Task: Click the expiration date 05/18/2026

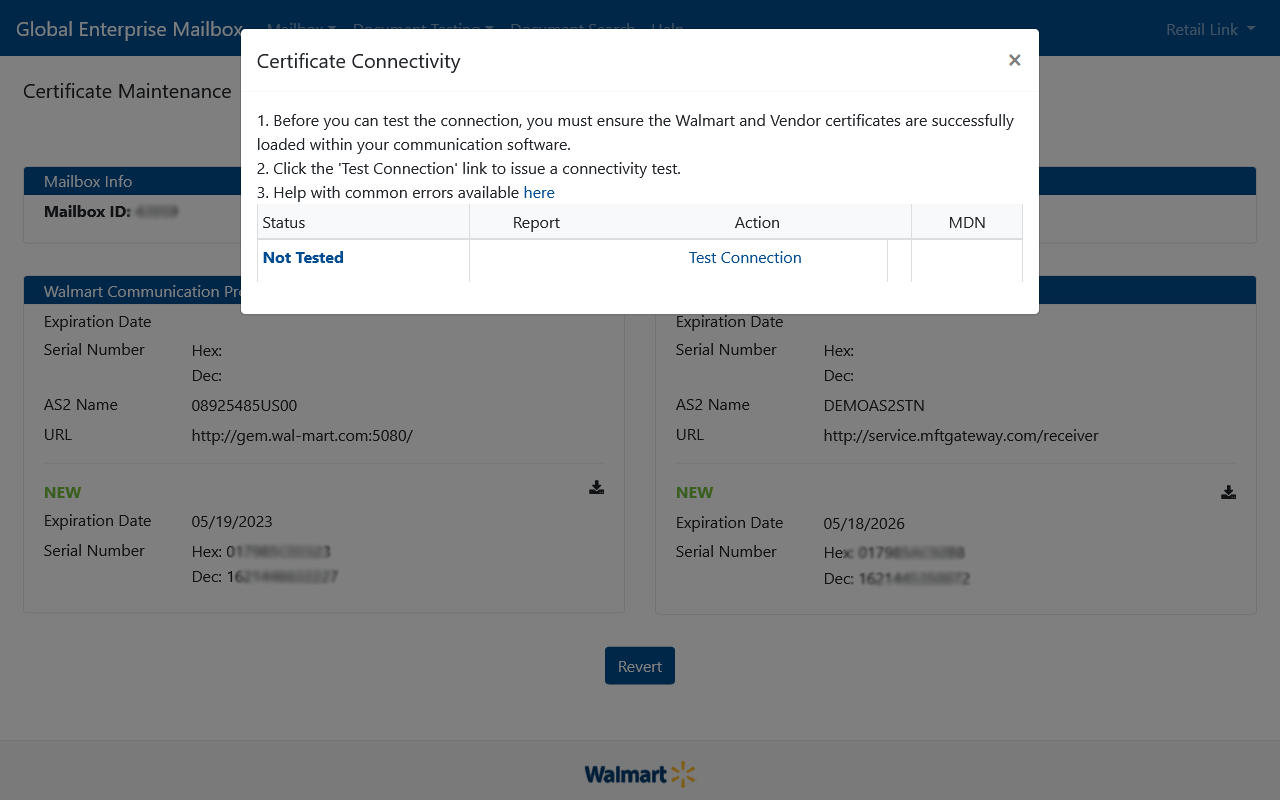Action: click(864, 524)
